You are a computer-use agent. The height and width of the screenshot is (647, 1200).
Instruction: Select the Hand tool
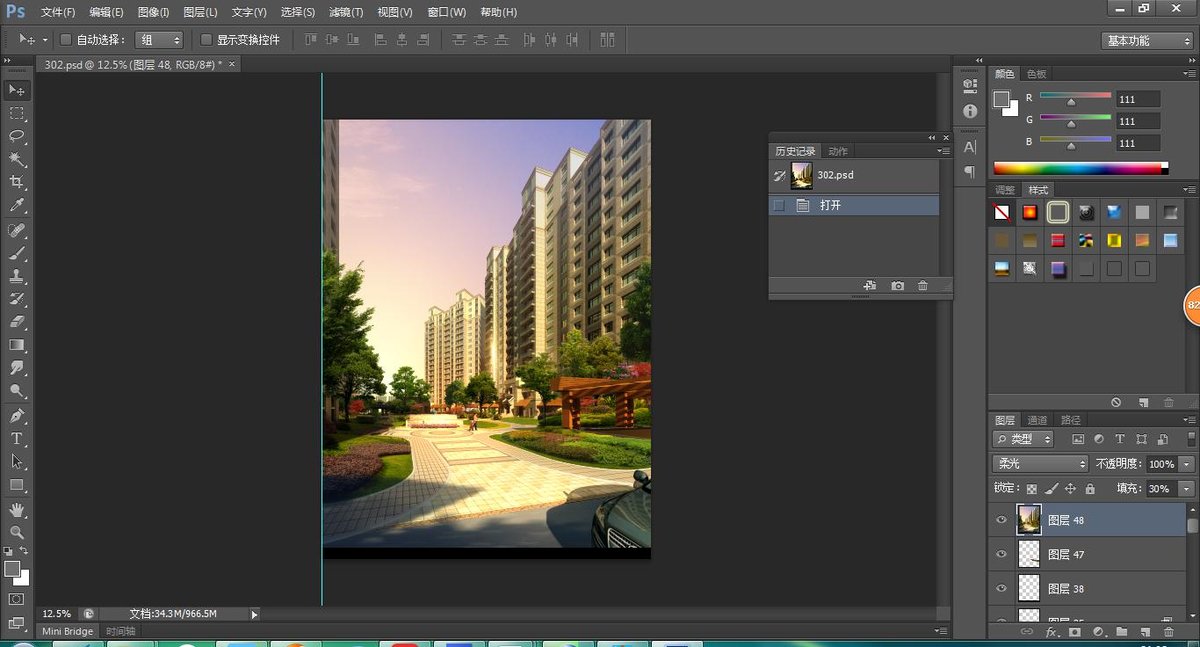[17, 510]
